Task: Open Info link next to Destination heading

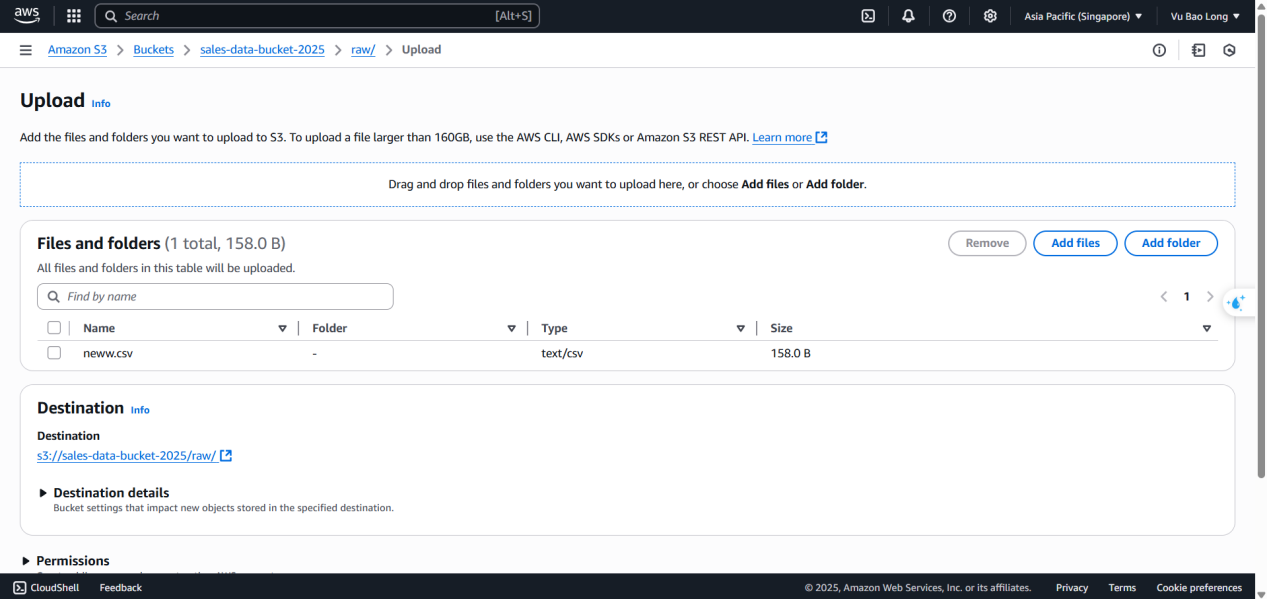Action: coord(140,410)
